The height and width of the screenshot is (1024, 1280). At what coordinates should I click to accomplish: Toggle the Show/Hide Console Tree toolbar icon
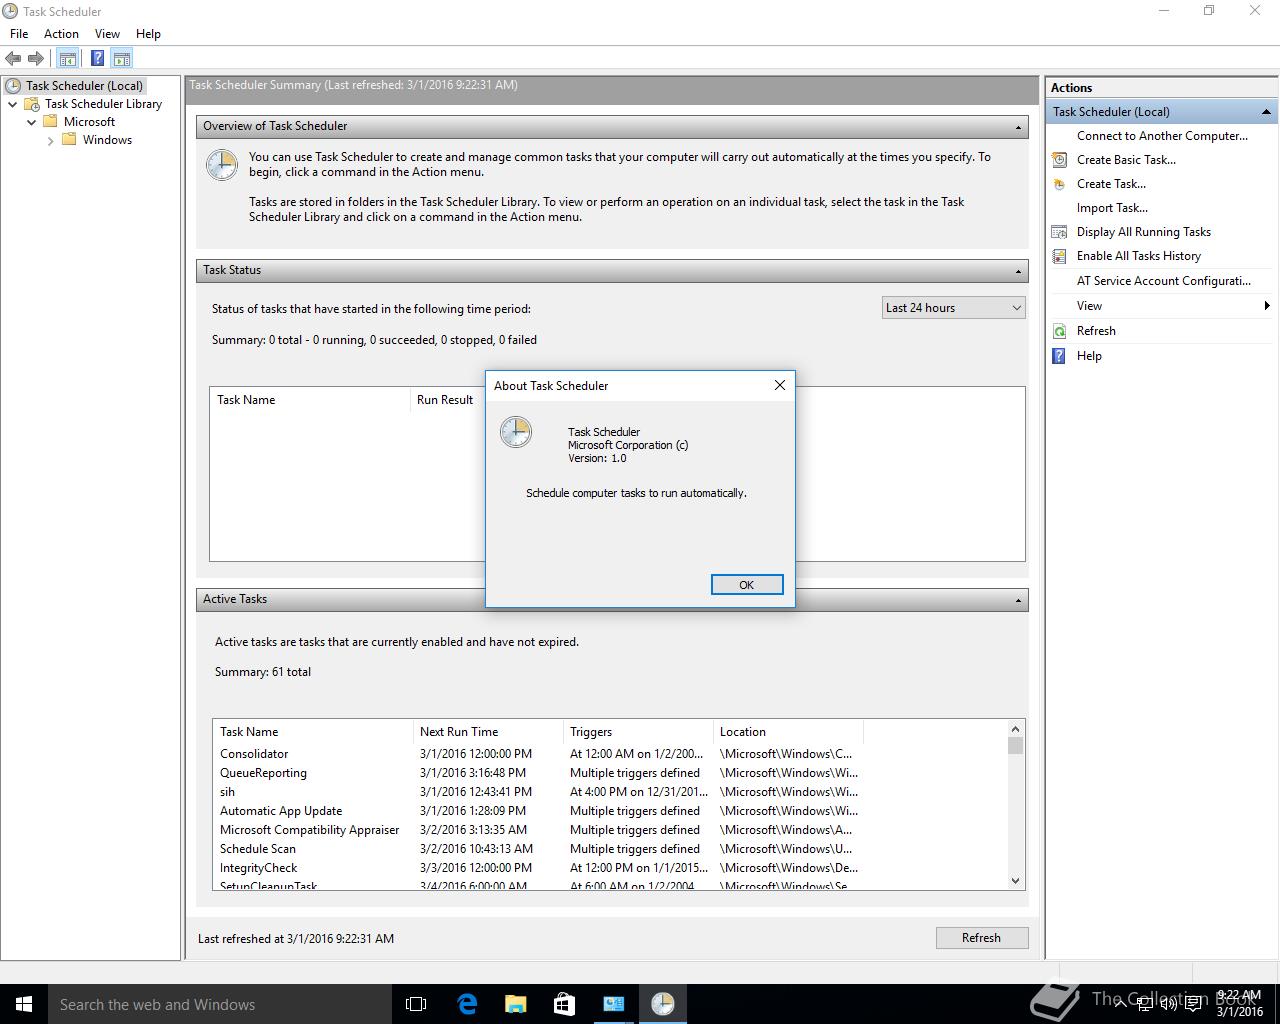point(68,59)
